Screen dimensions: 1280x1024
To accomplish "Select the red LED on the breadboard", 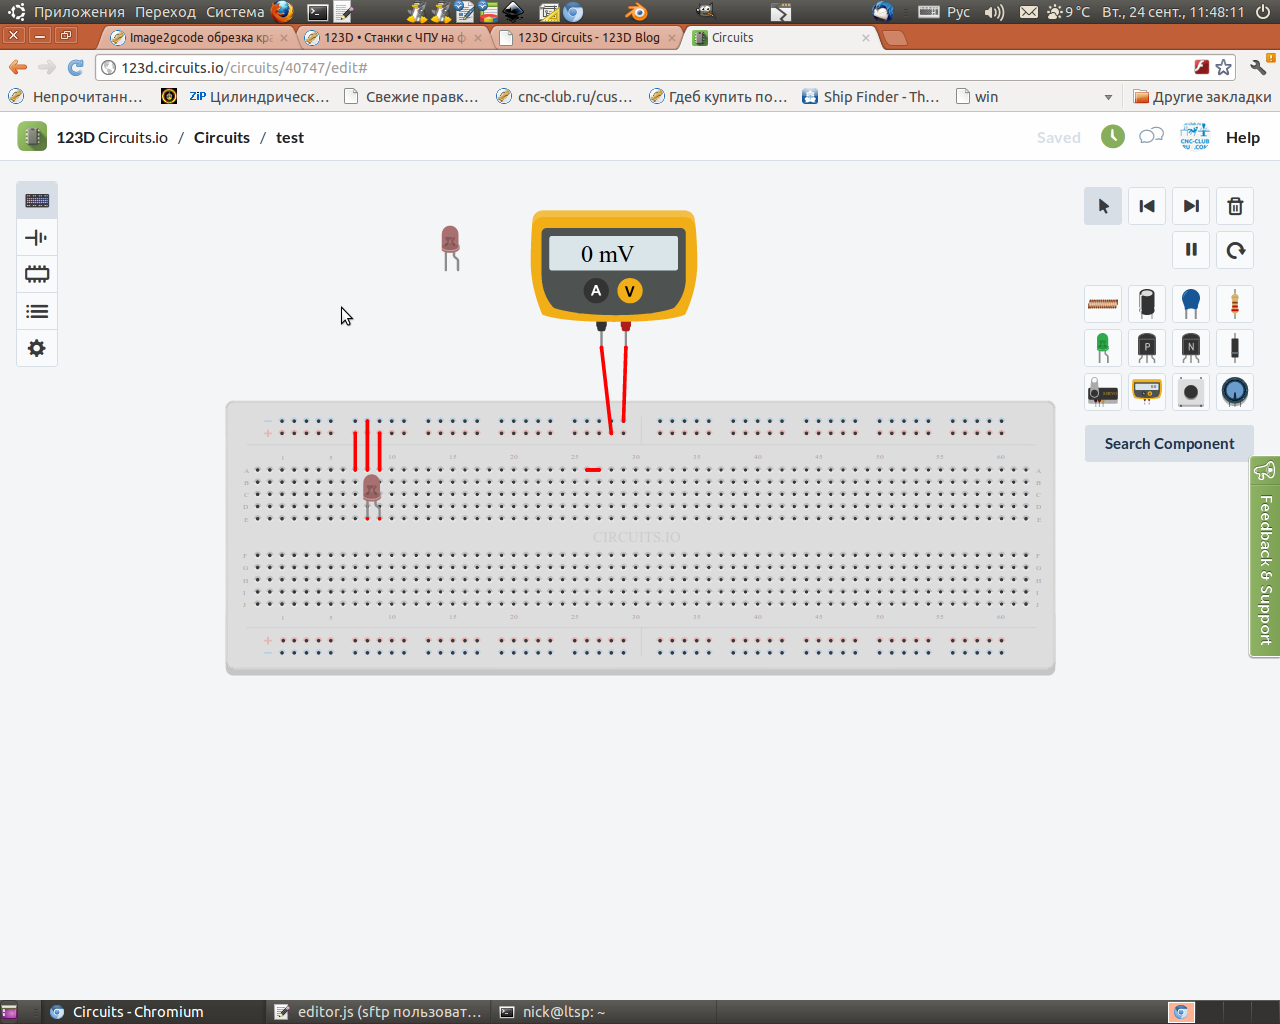I will click(x=372, y=494).
